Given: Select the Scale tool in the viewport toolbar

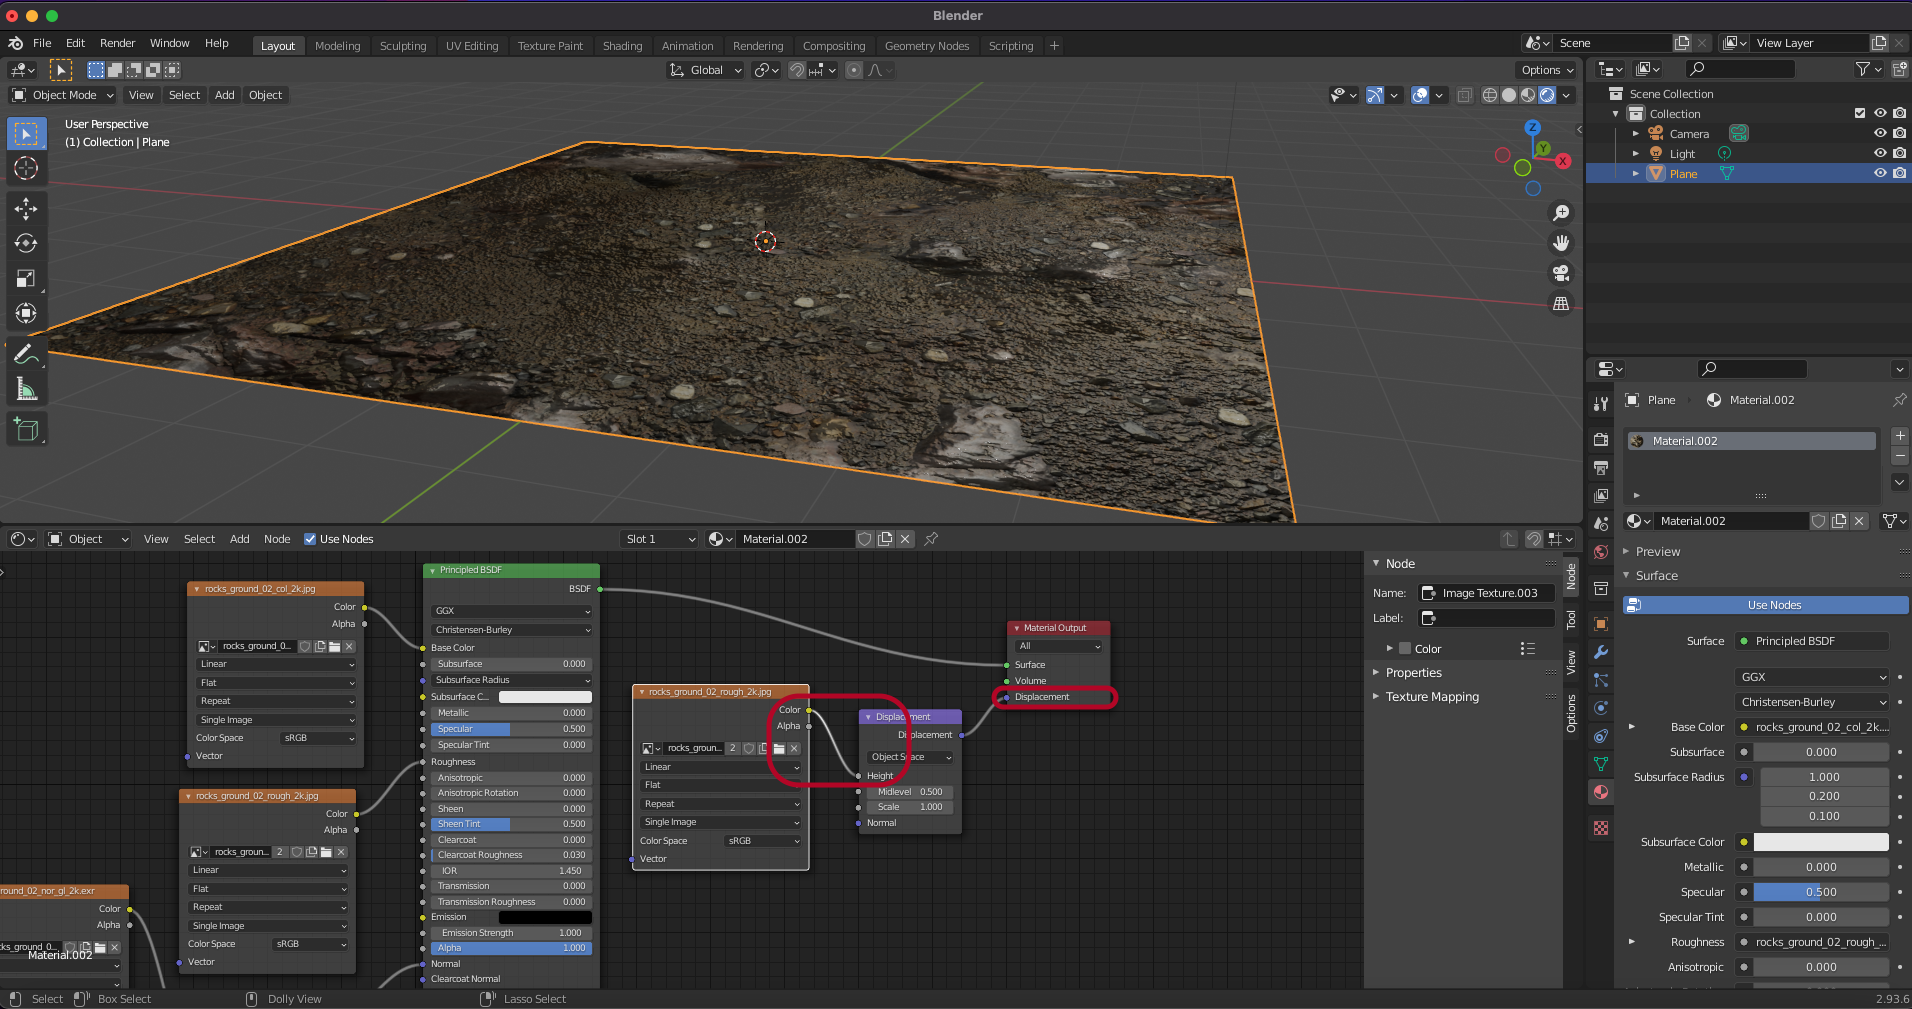Looking at the screenshot, I should coord(26,279).
